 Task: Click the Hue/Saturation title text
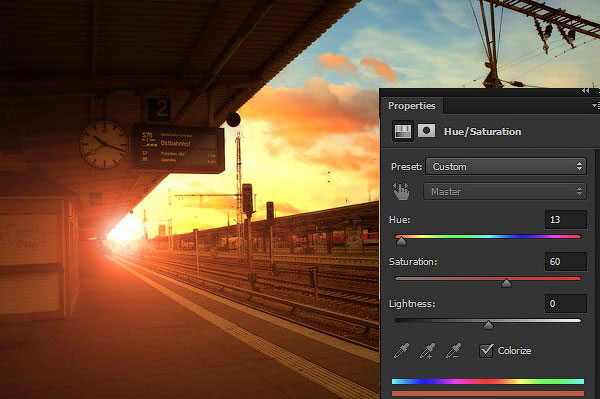[x=483, y=132]
